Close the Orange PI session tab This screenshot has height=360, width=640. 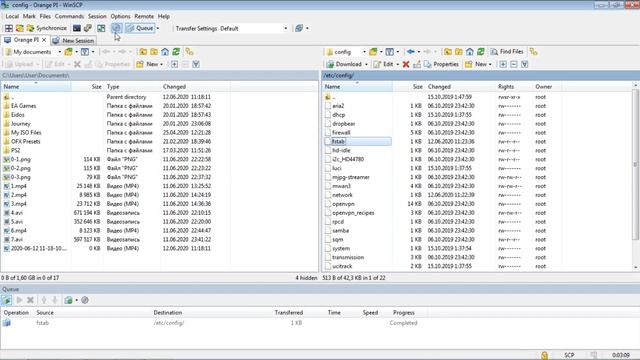pyautogui.click(x=44, y=40)
